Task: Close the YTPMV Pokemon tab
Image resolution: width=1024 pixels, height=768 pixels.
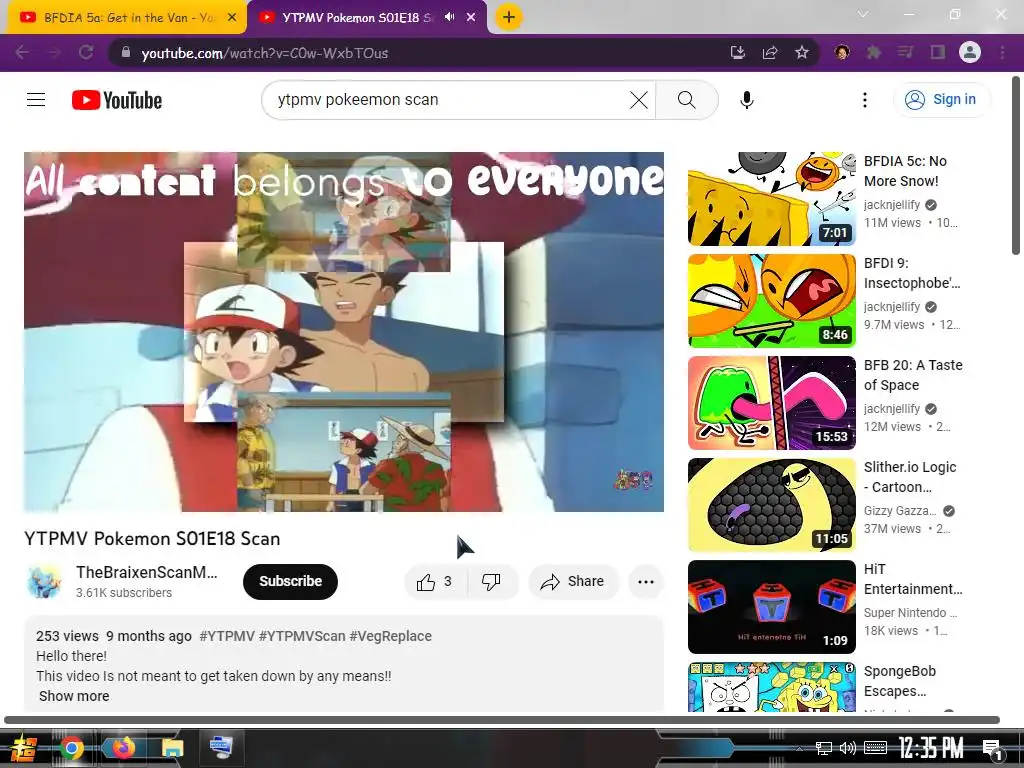Action: [471, 18]
